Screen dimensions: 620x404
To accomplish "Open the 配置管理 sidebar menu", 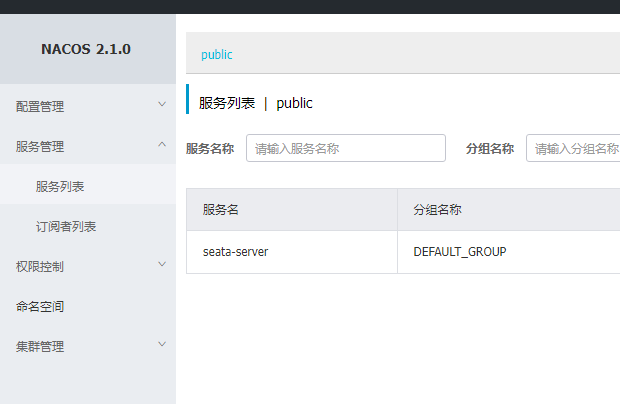I will coord(40,106).
